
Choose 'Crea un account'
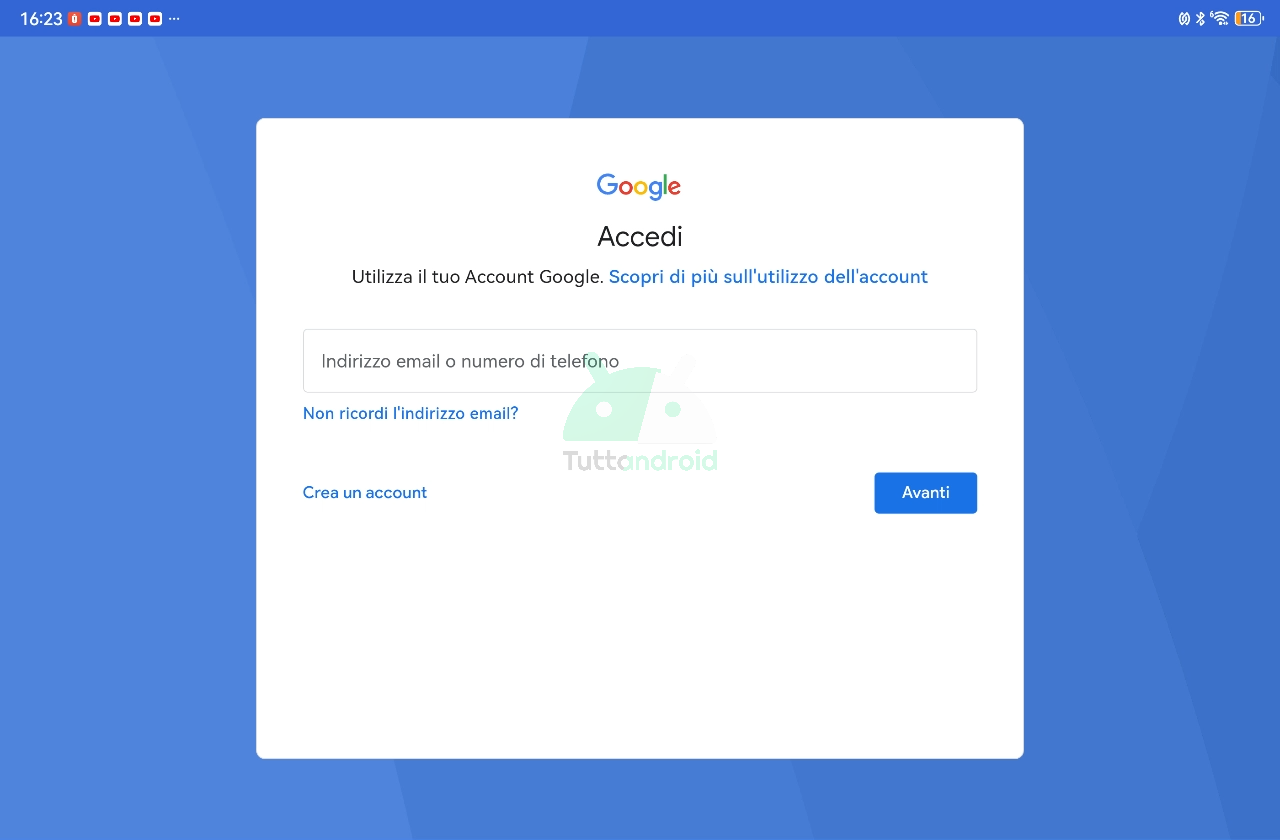[x=365, y=492]
